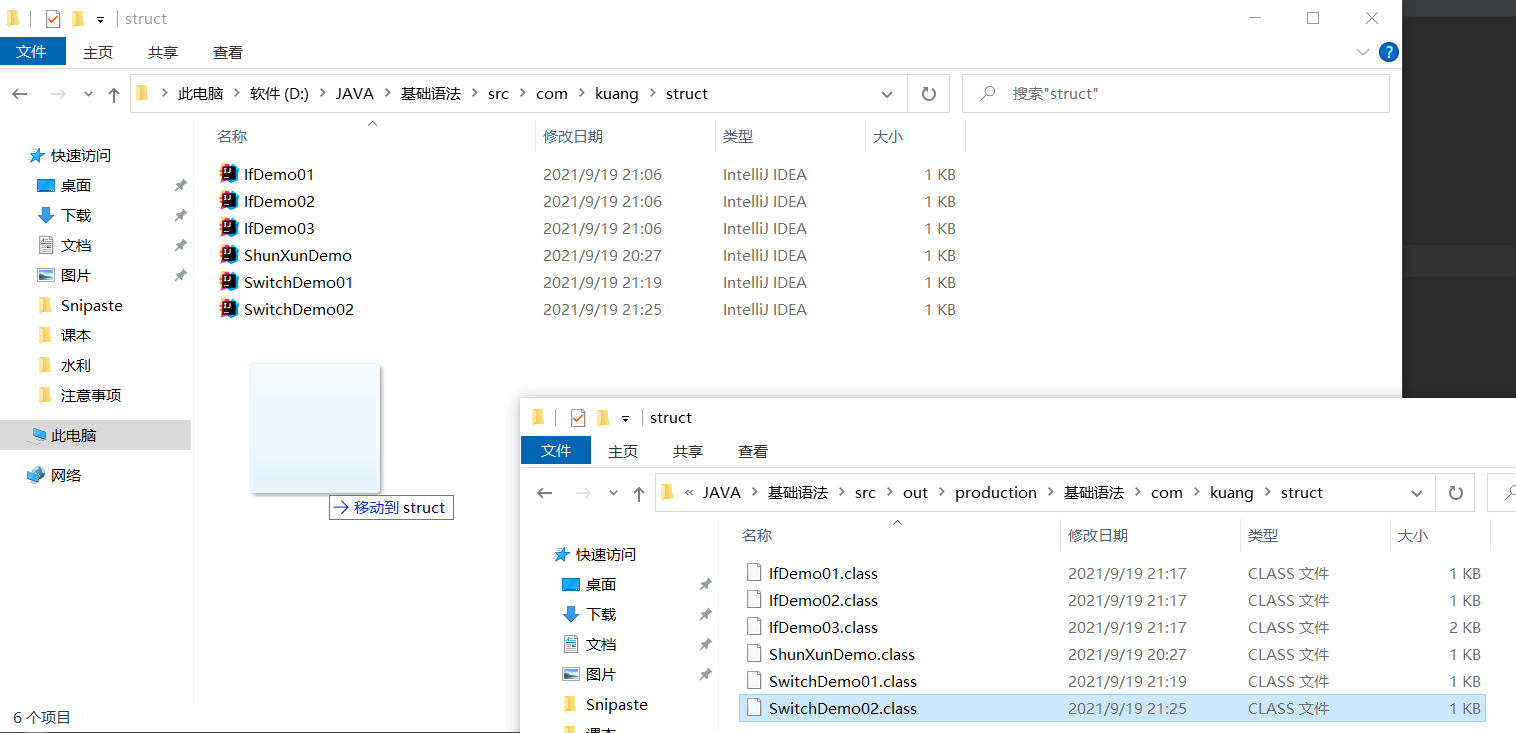Open address history dropdown in back window
1516x733 pixels.
point(887,94)
